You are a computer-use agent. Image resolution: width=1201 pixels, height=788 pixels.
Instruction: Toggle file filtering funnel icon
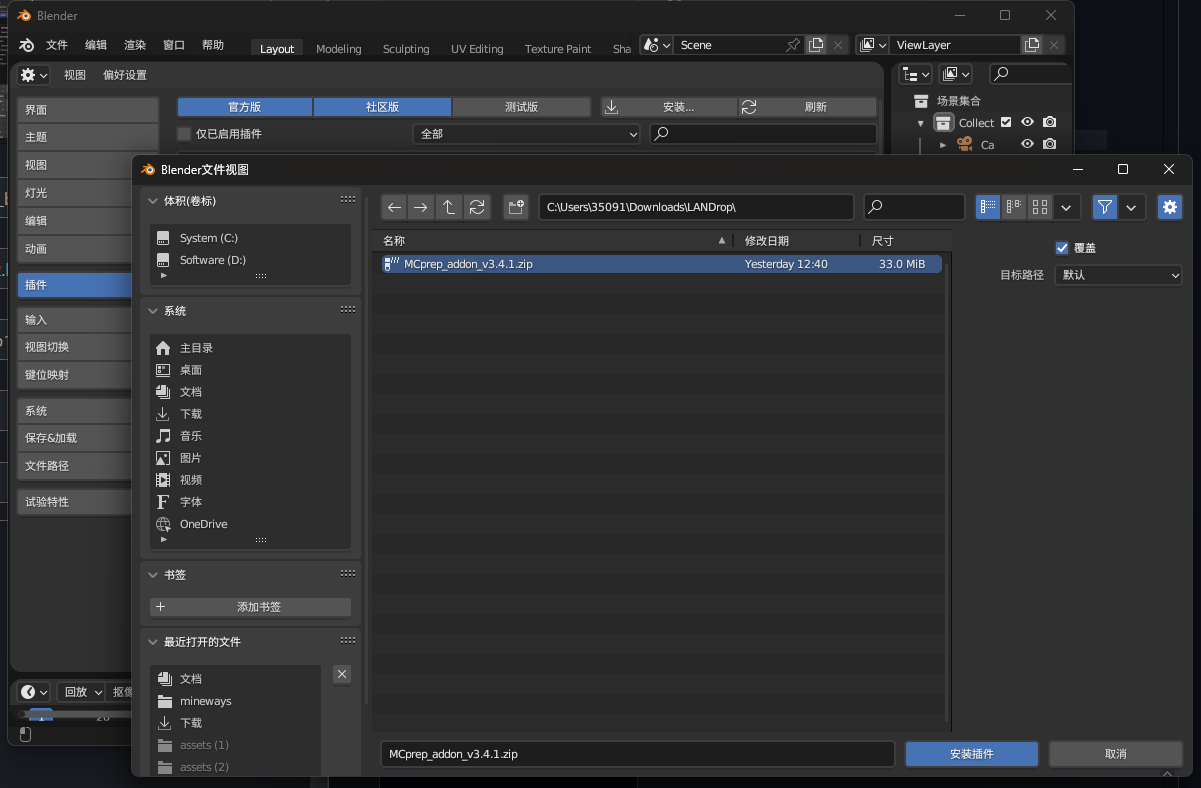(1105, 207)
